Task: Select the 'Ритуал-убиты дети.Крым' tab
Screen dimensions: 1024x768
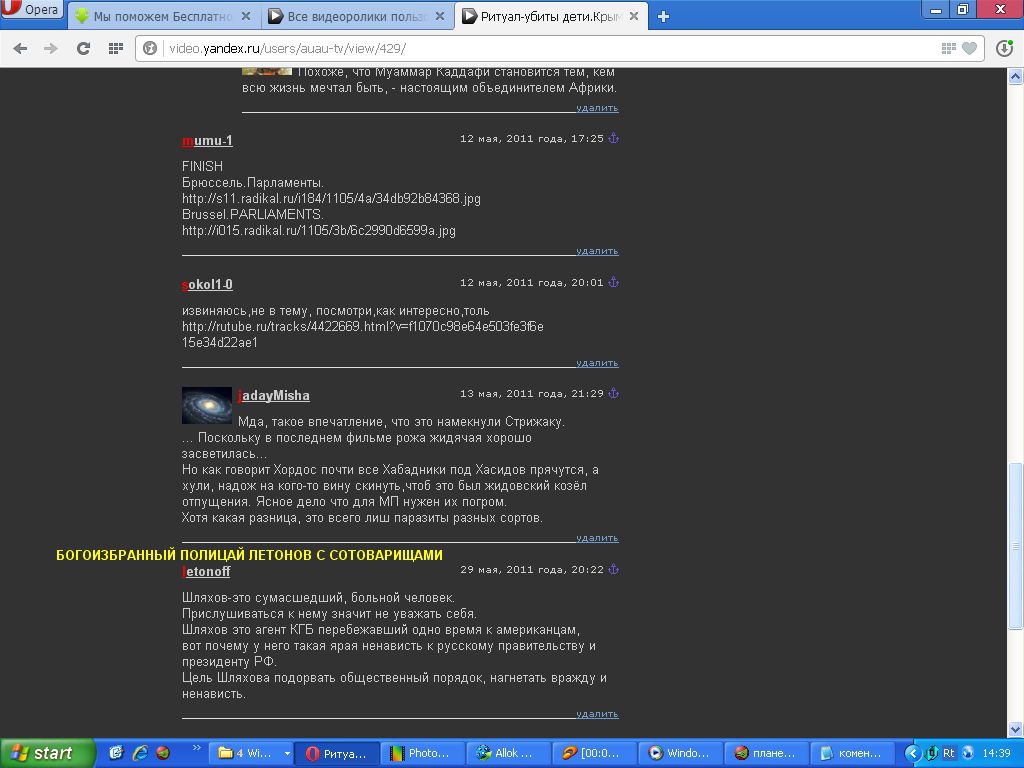Action: (x=551, y=16)
